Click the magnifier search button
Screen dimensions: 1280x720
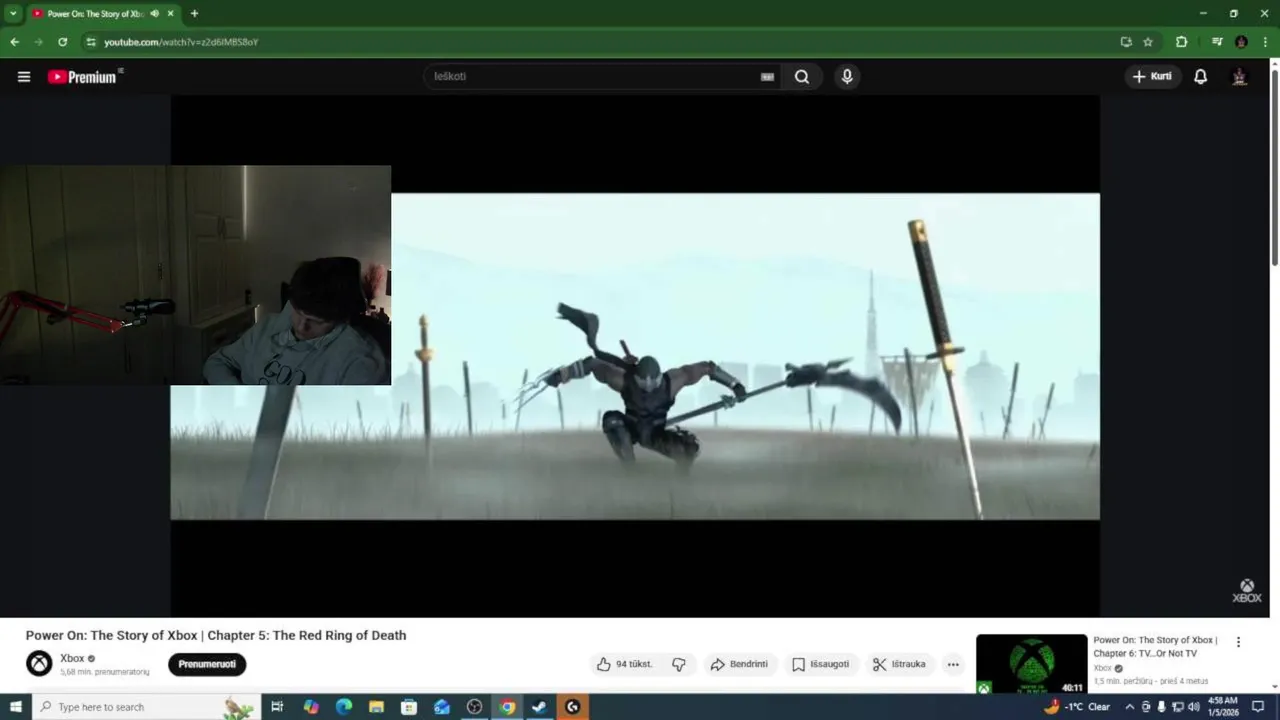pos(802,77)
